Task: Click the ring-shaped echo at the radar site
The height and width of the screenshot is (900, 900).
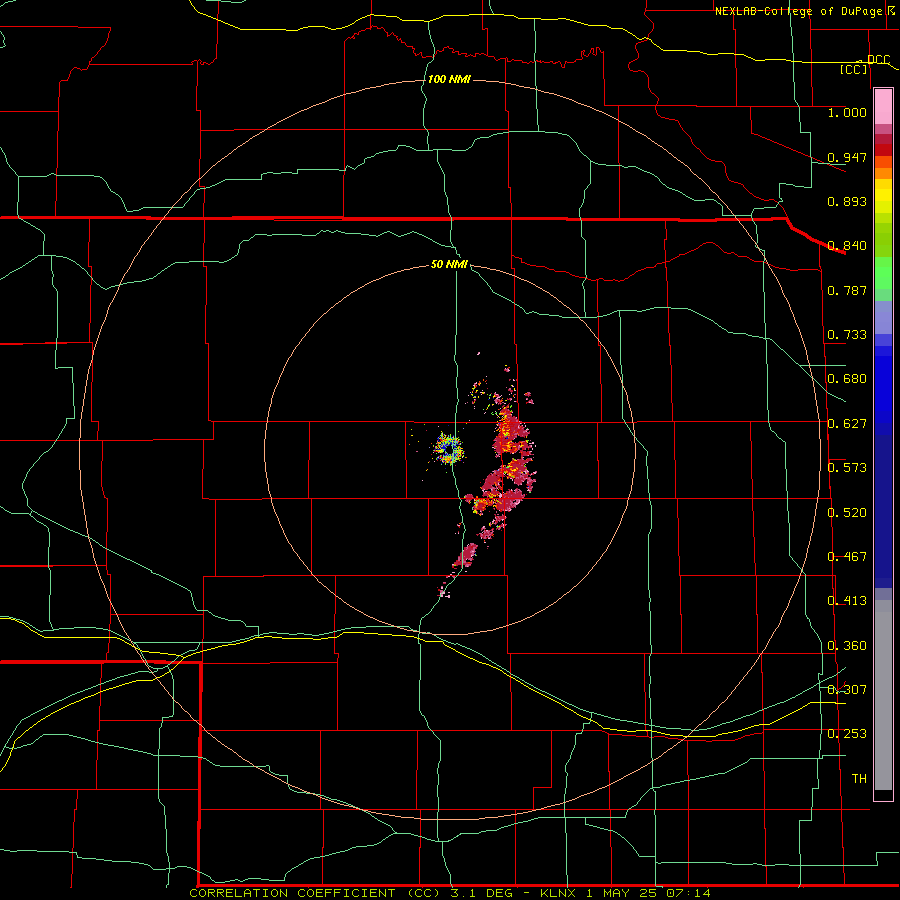Action: pyautogui.click(x=449, y=449)
